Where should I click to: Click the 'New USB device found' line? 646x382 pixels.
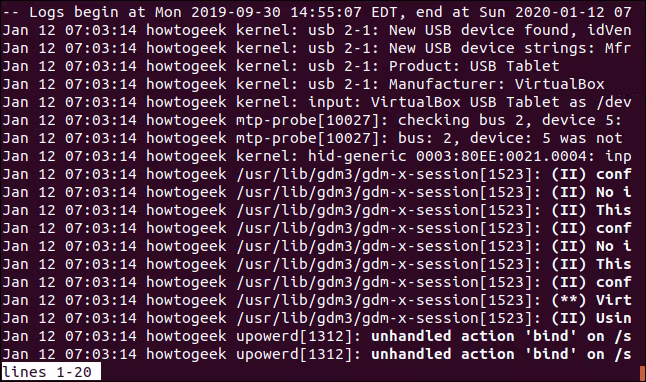tap(317, 30)
